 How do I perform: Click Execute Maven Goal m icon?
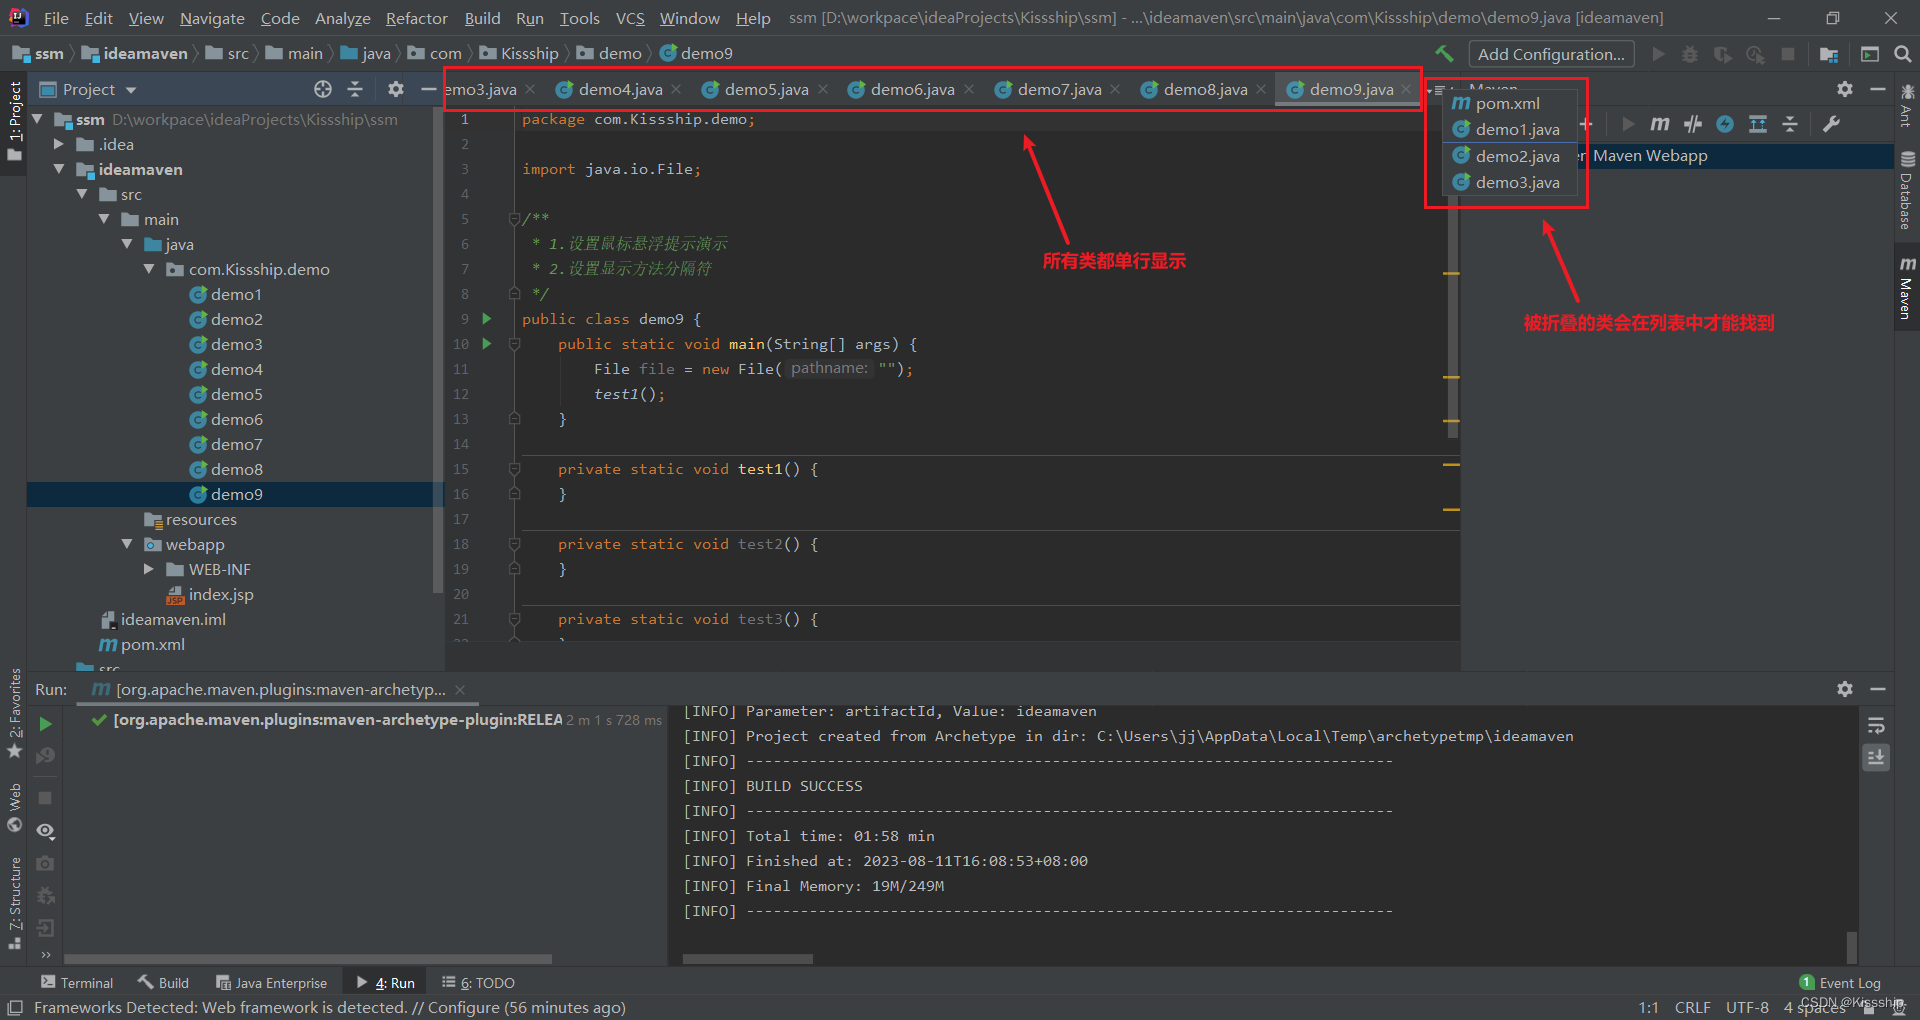click(1660, 124)
